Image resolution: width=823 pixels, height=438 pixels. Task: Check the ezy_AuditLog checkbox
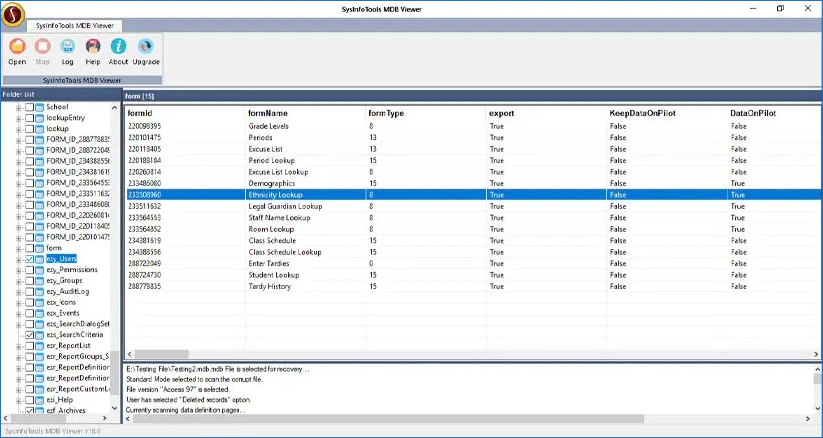(x=29, y=291)
